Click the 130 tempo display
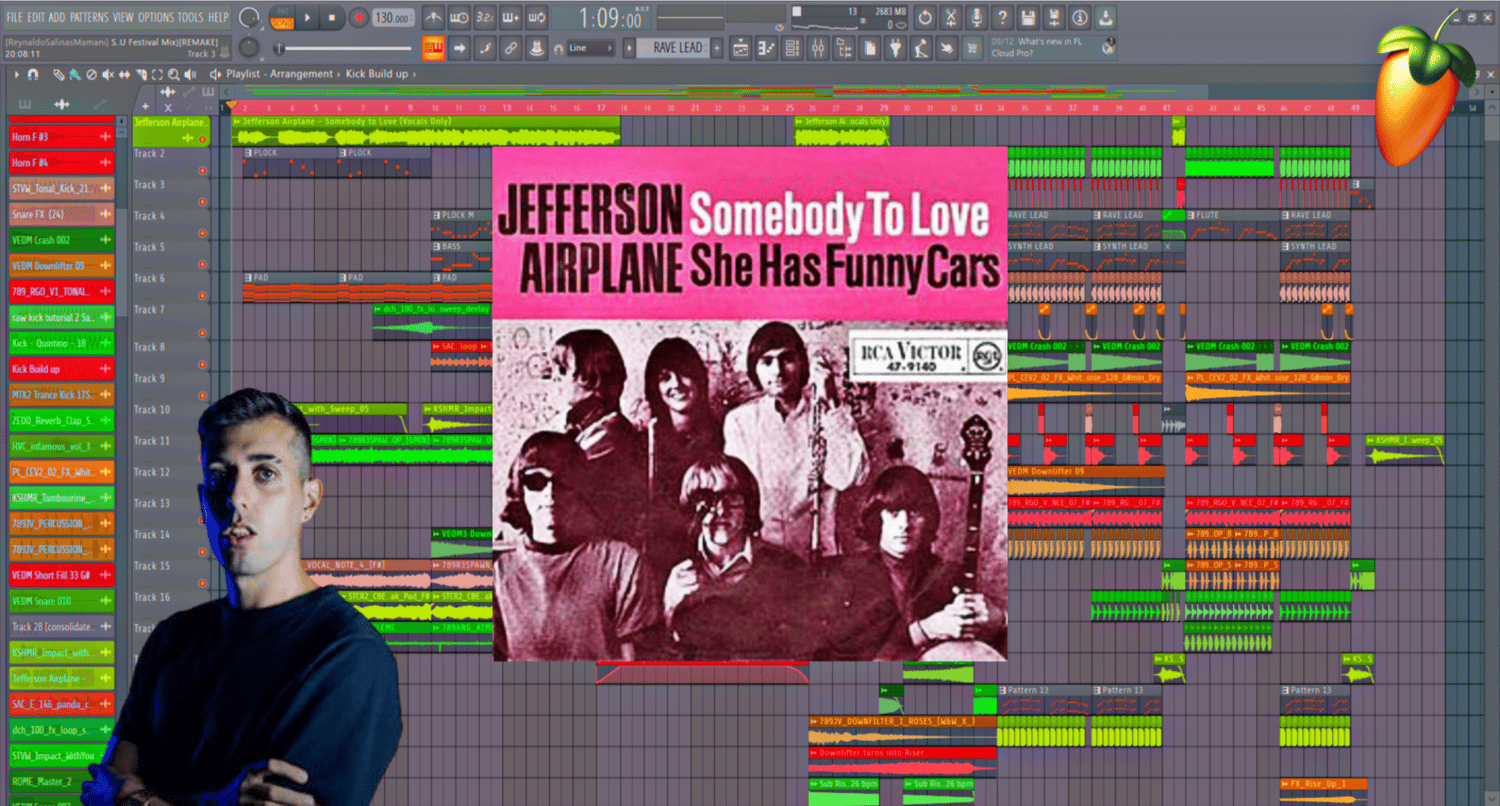1500x806 pixels. tap(393, 18)
